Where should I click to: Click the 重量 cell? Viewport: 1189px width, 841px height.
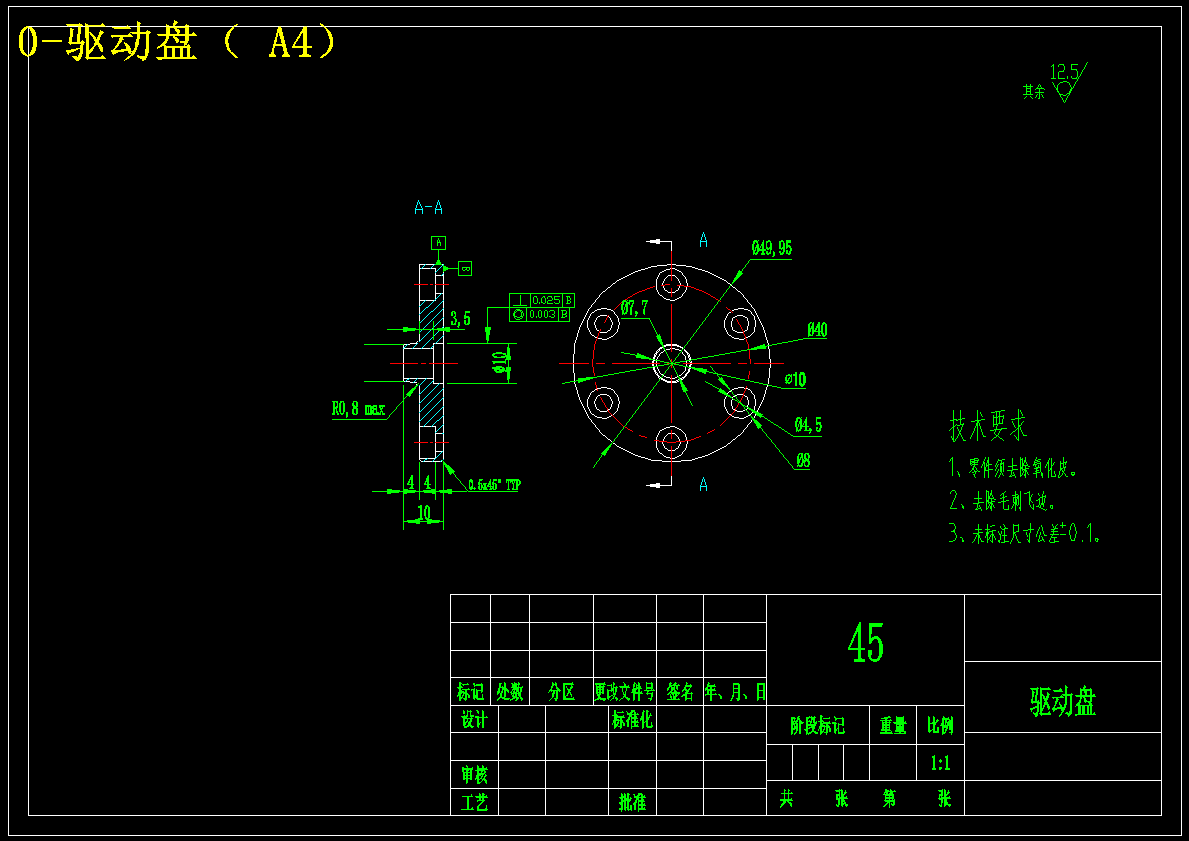[893, 726]
